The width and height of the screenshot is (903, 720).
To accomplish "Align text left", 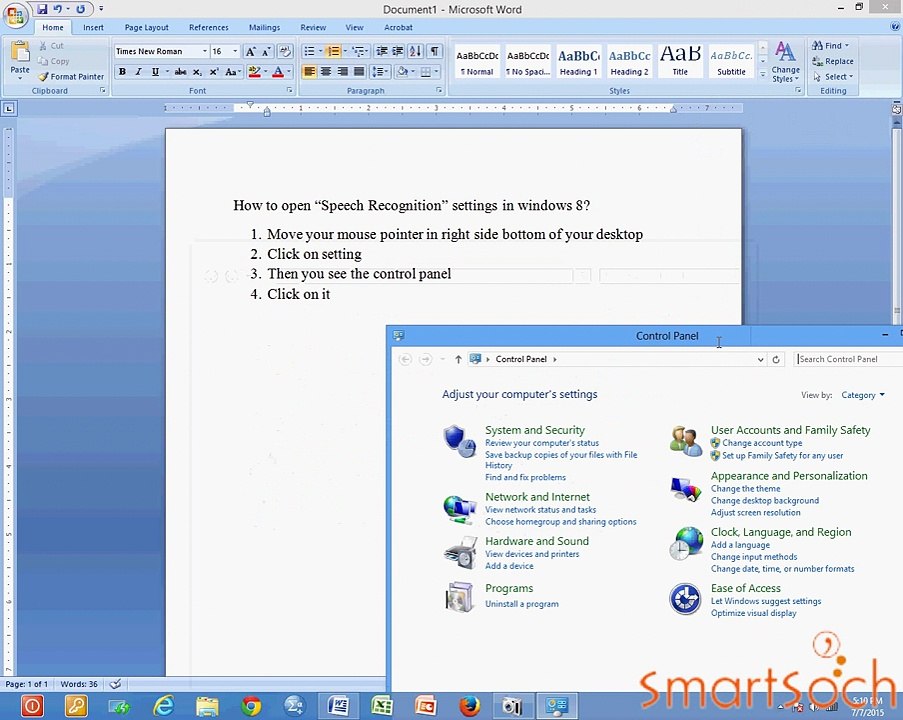I will point(309,72).
